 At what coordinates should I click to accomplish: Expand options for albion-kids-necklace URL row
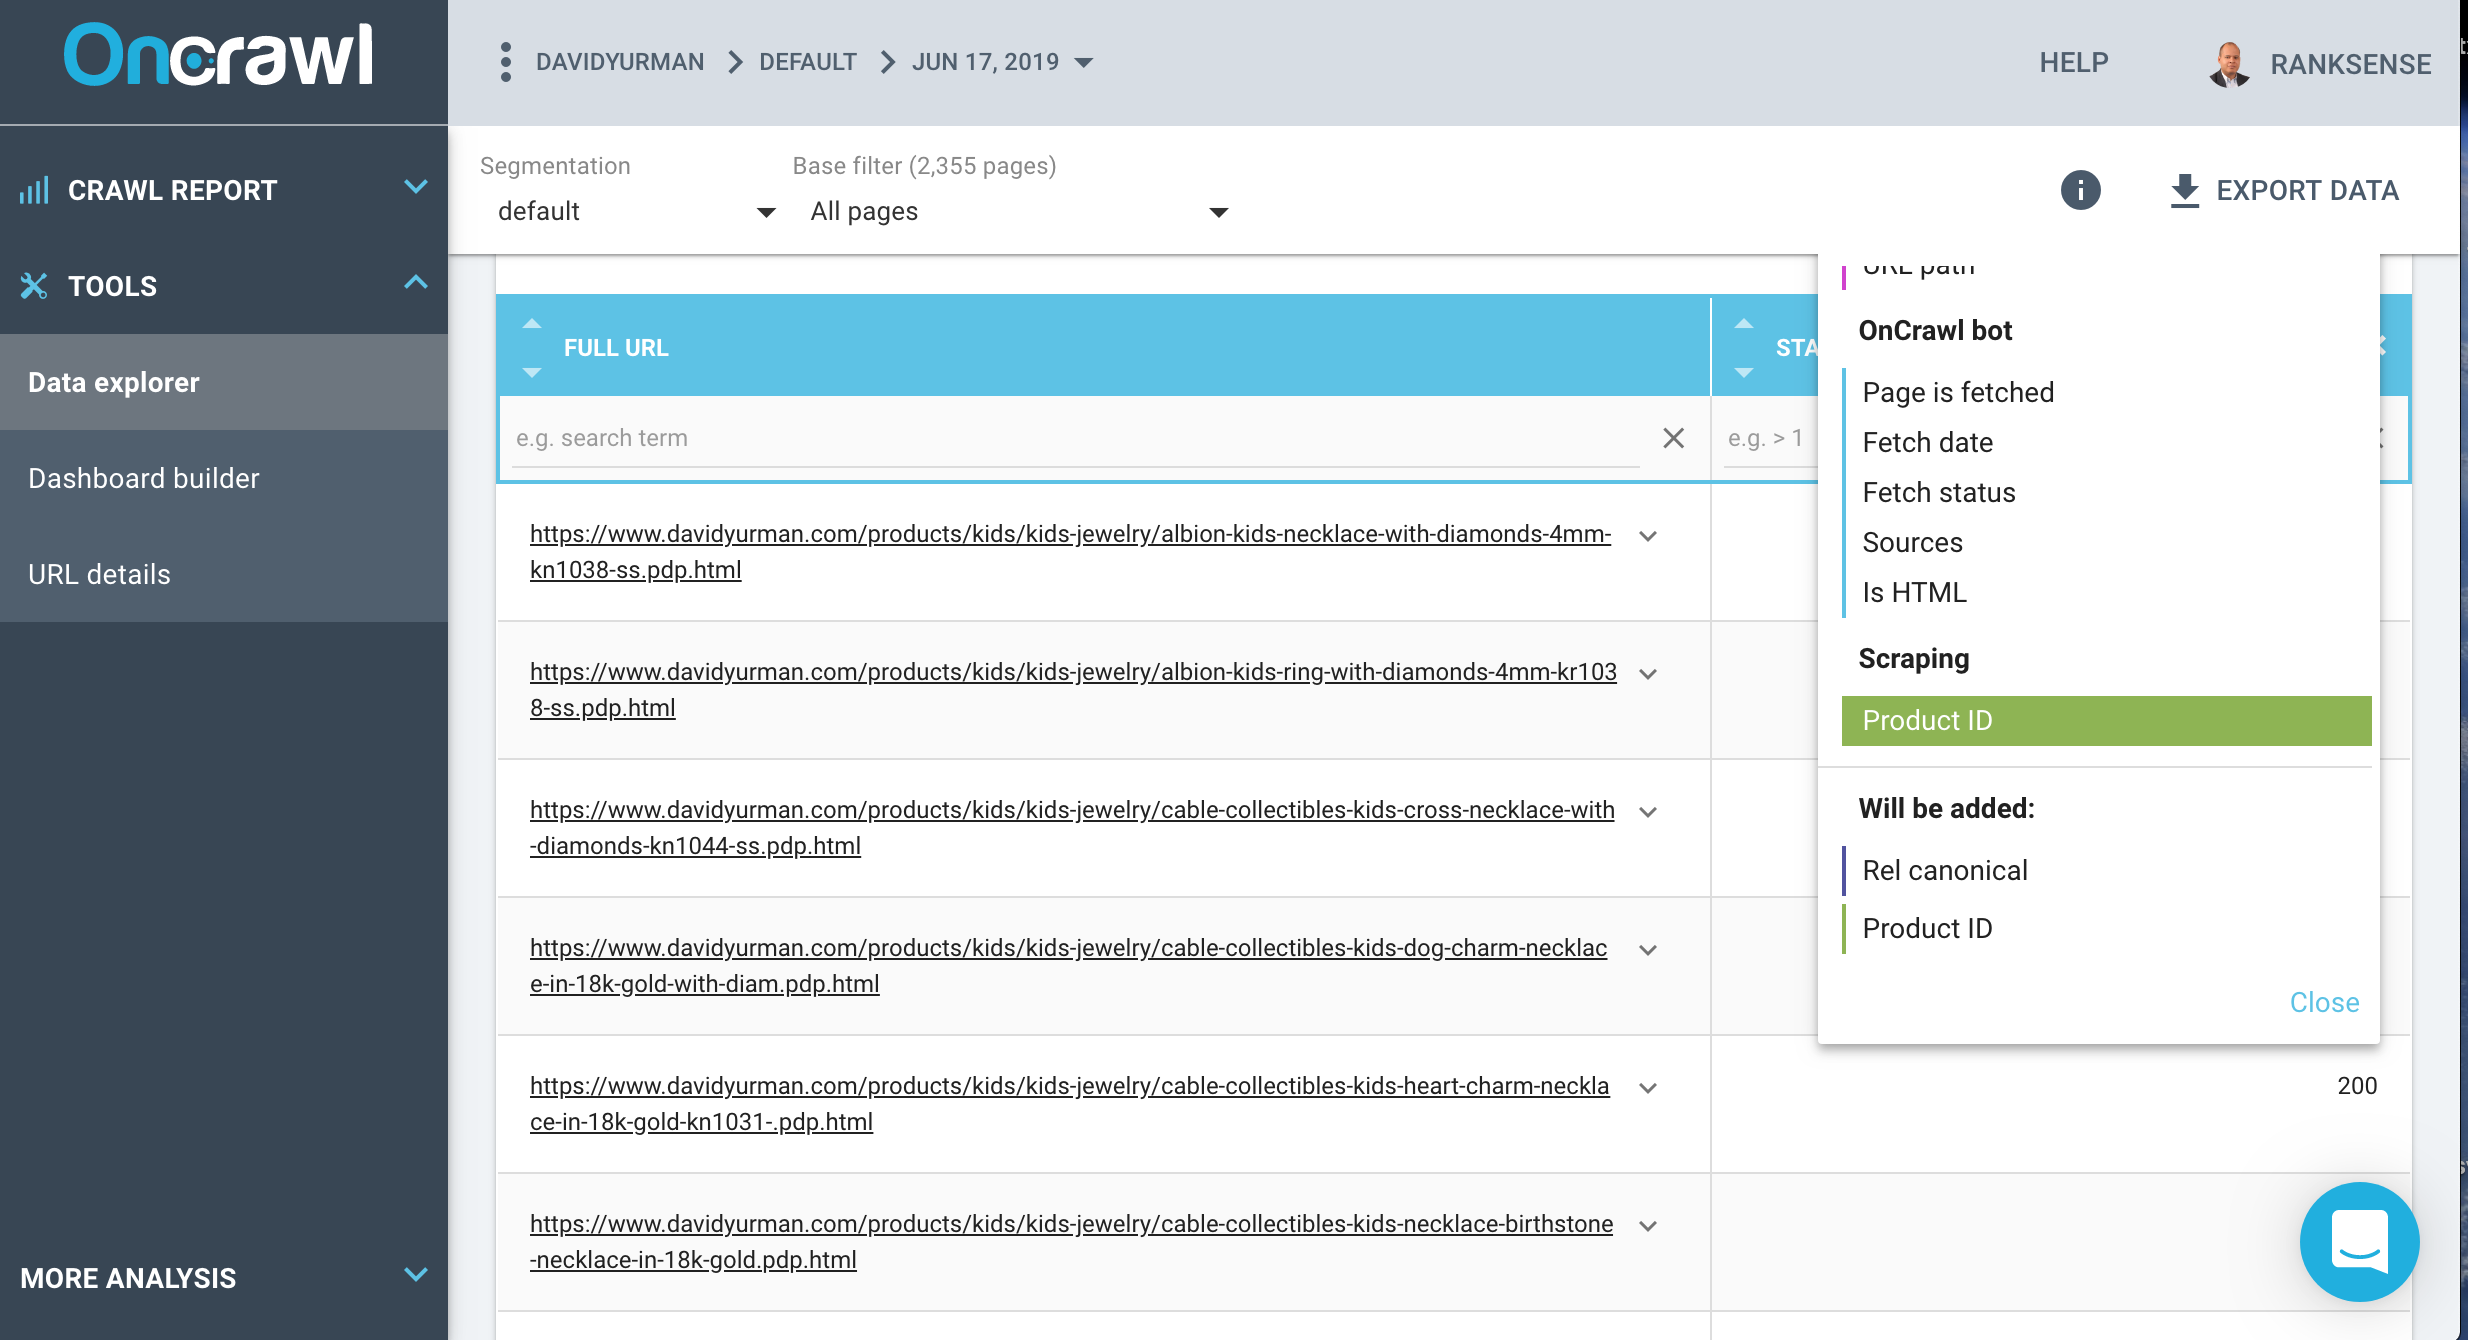point(1648,536)
